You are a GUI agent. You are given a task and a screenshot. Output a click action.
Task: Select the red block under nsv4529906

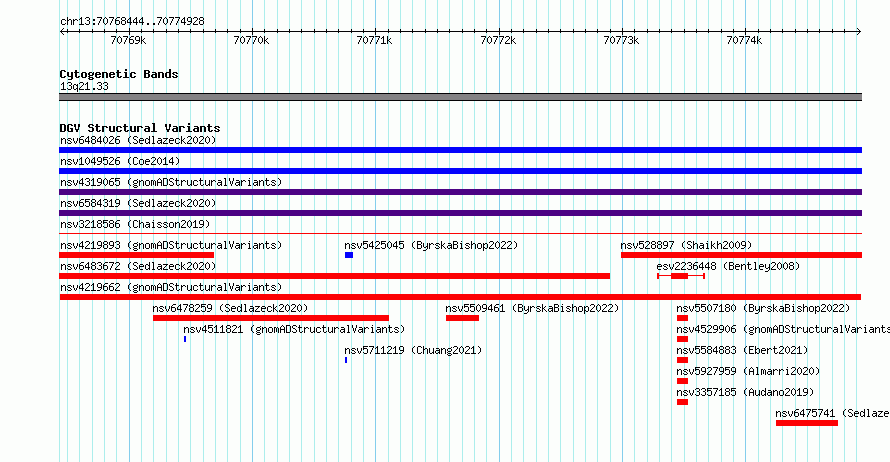click(682, 339)
